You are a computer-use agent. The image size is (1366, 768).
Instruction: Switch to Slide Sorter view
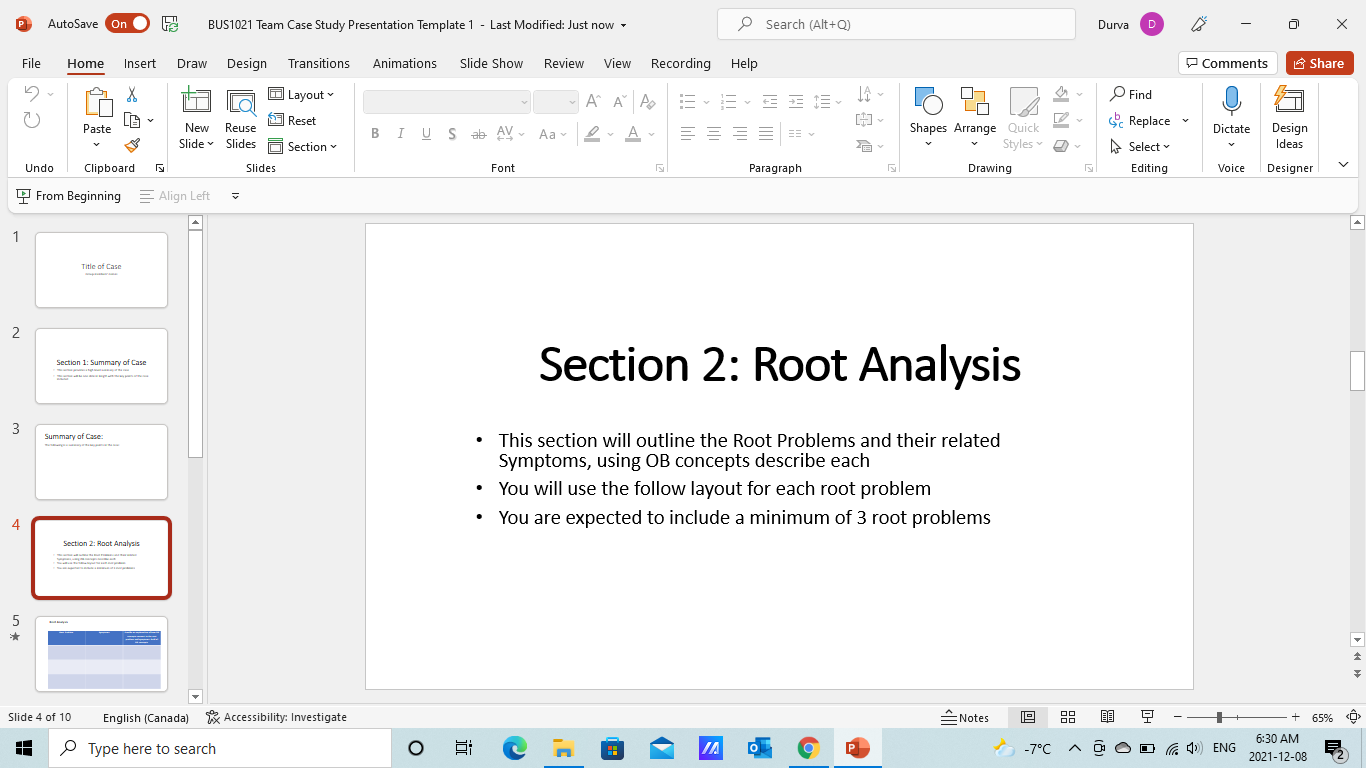click(x=1068, y=717)
